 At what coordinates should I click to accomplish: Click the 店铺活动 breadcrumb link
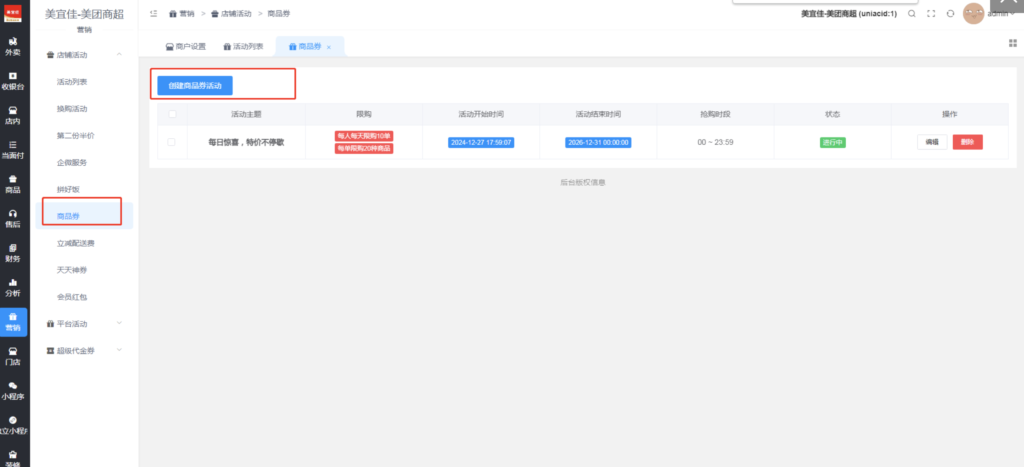point(231,14)
